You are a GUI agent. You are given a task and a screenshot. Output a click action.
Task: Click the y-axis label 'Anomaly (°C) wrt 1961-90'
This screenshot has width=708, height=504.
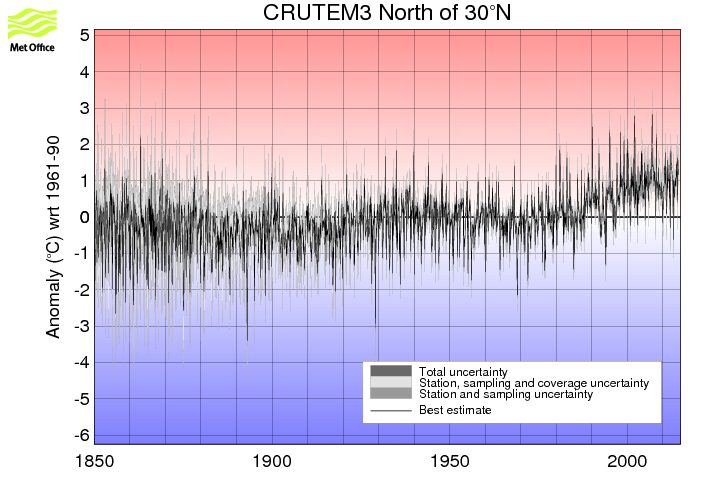click(x=53, y=236)
